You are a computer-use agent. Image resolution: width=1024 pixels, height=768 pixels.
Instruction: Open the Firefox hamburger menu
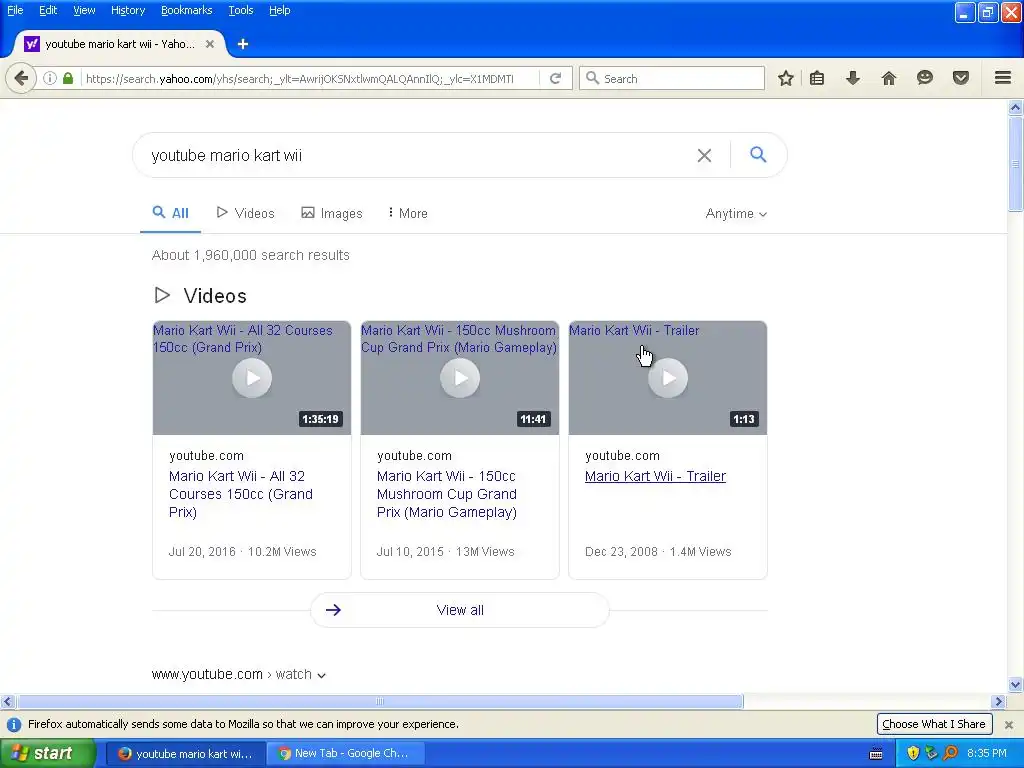pyautogui.click(x=1003, y=78)
